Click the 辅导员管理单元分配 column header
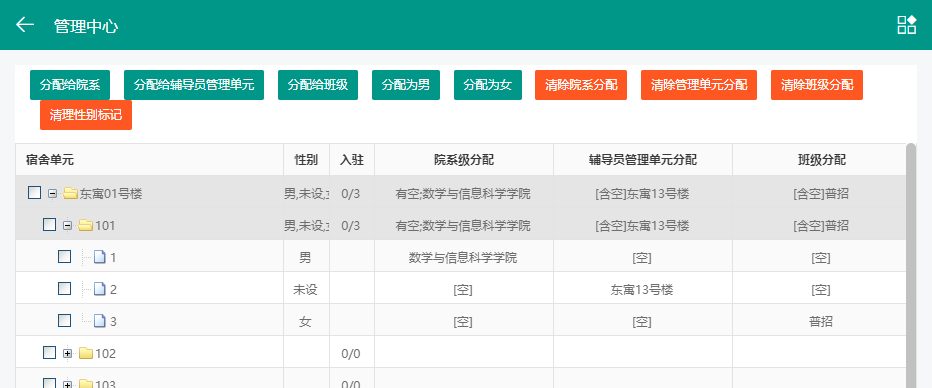932x388 pixels. 643,160
